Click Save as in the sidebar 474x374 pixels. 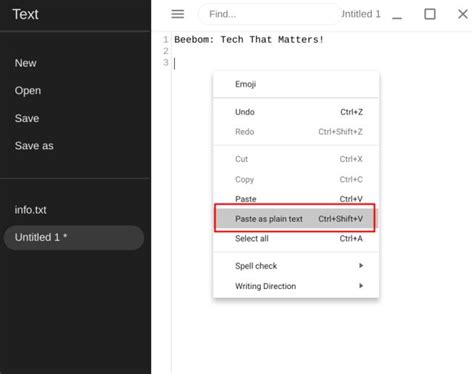pyautogui.click(x=34, y=146)
